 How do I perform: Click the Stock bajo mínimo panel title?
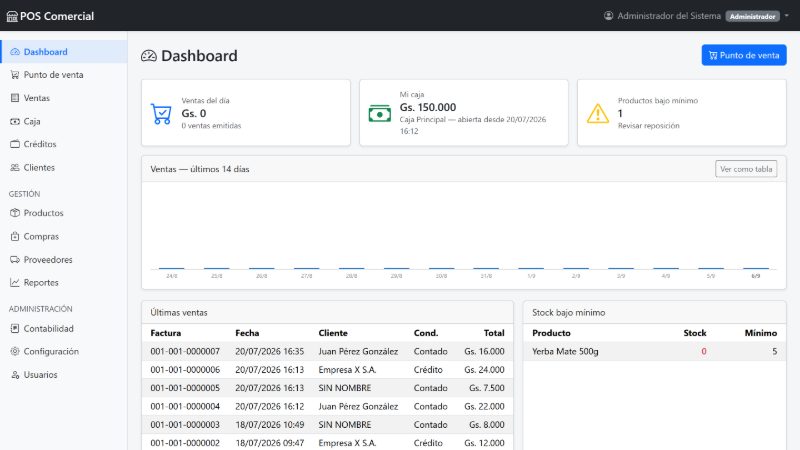point(568,313)
